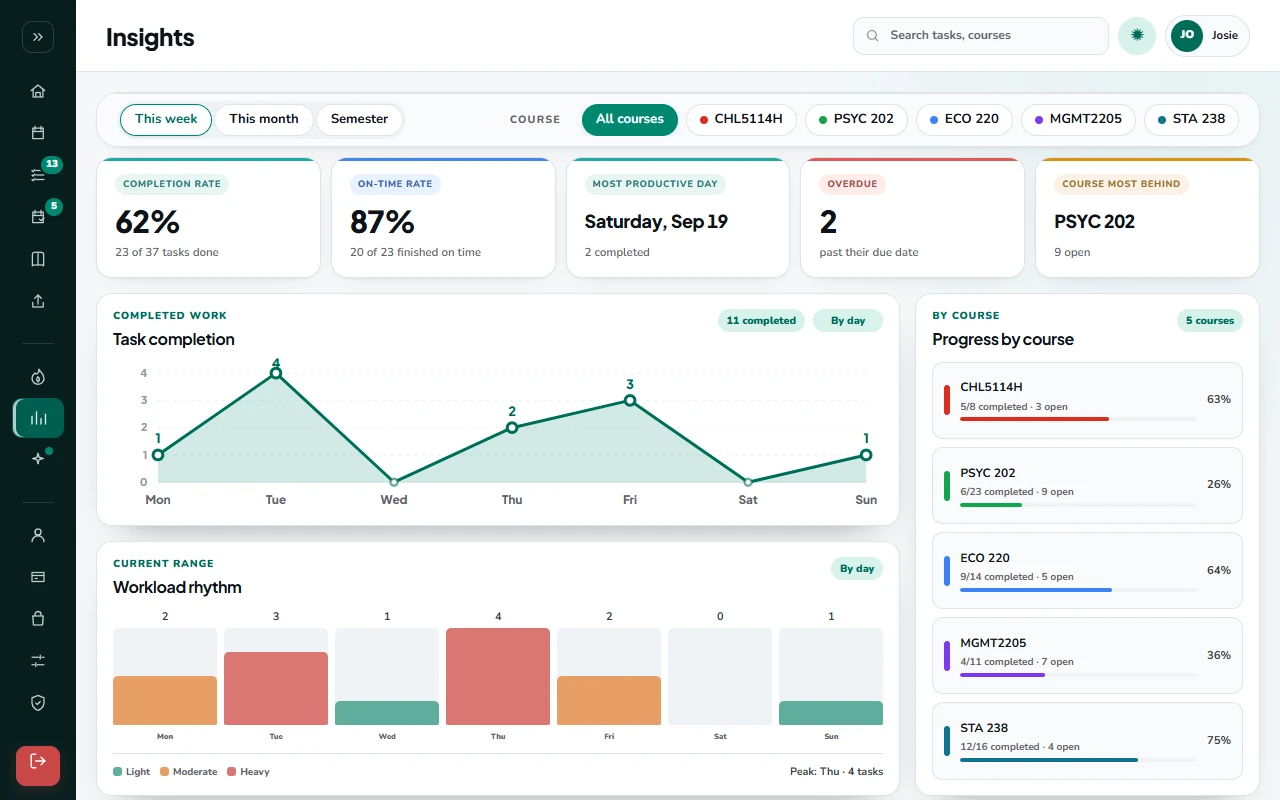
Task: Click the shopping bag icon in sidebar
Action: pos(38,619)
